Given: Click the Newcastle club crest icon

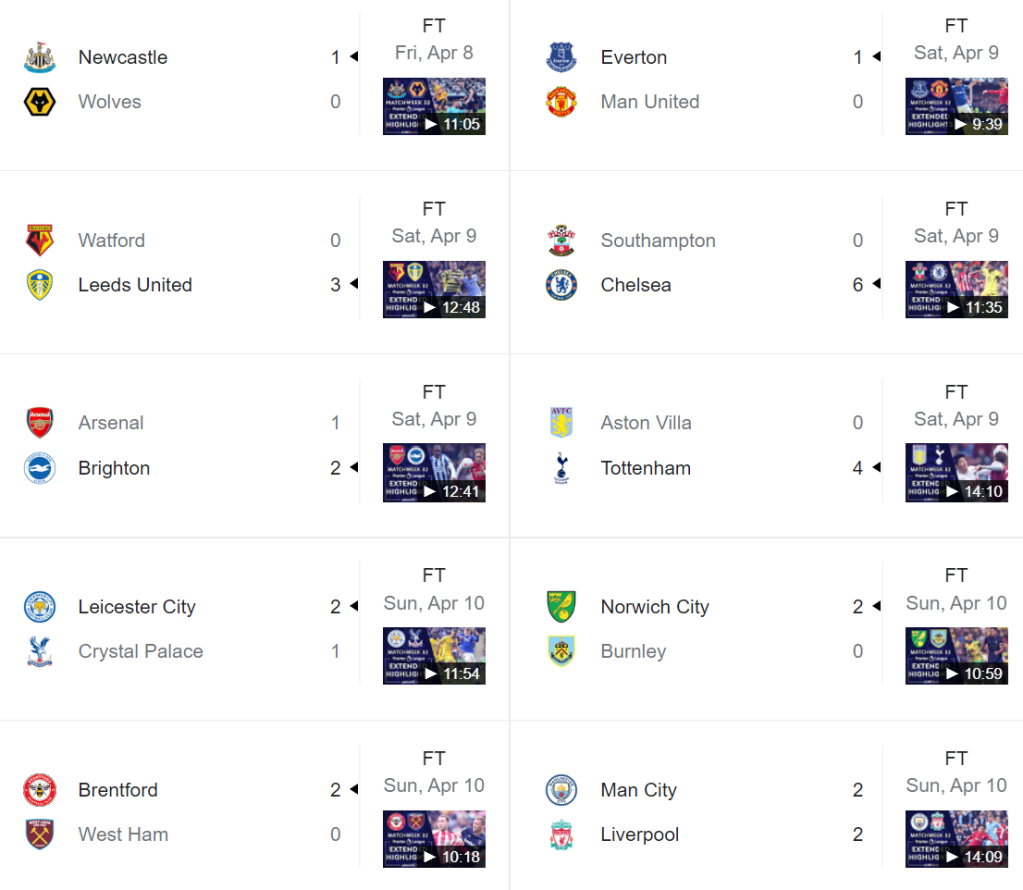Looking at the screenshot, I should pyautogui.click(x=40, y=57).
